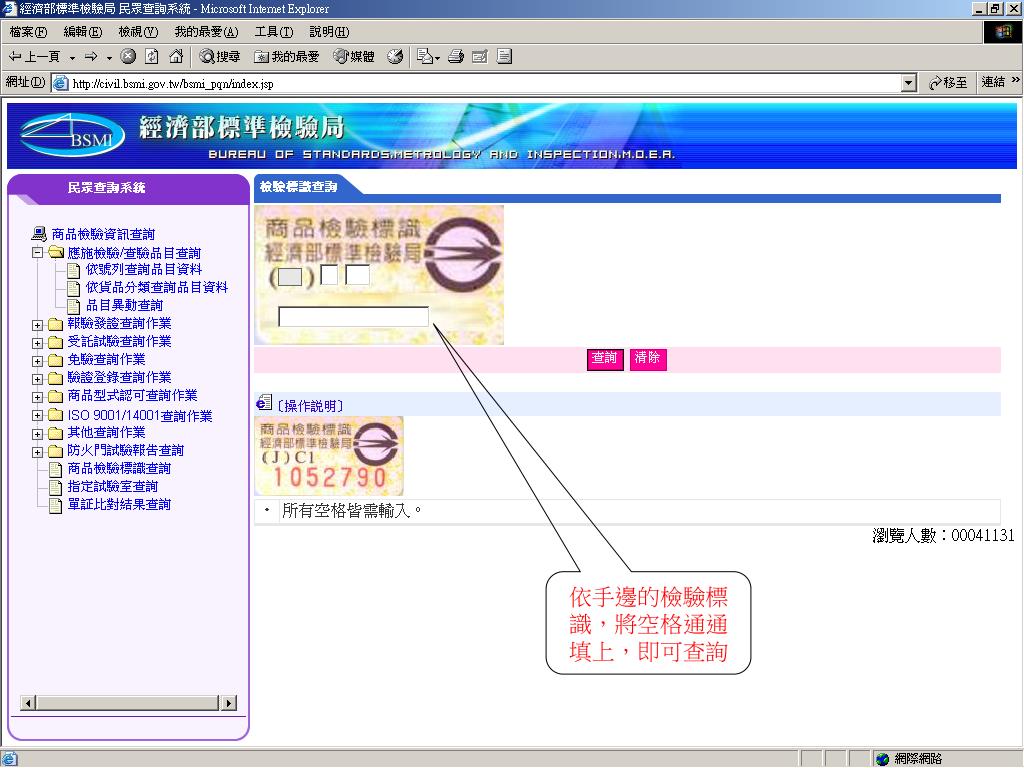Open the 我的最愛 menu in menu bar
Screen dimensions: 1024x768
pyautogui.click(x=206, y=31)
